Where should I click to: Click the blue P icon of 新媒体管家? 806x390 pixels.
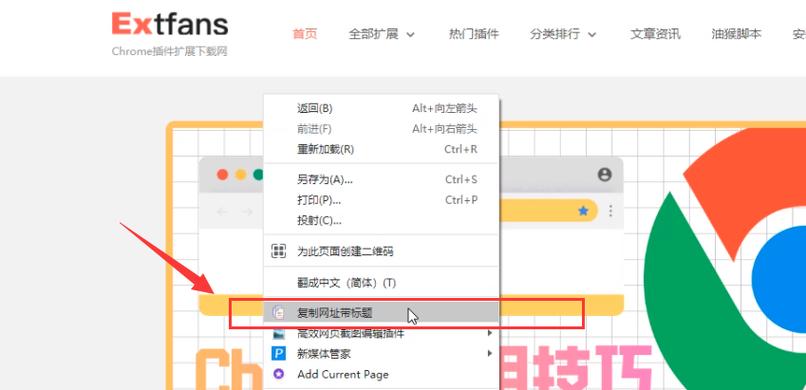[x=278, y=354]
